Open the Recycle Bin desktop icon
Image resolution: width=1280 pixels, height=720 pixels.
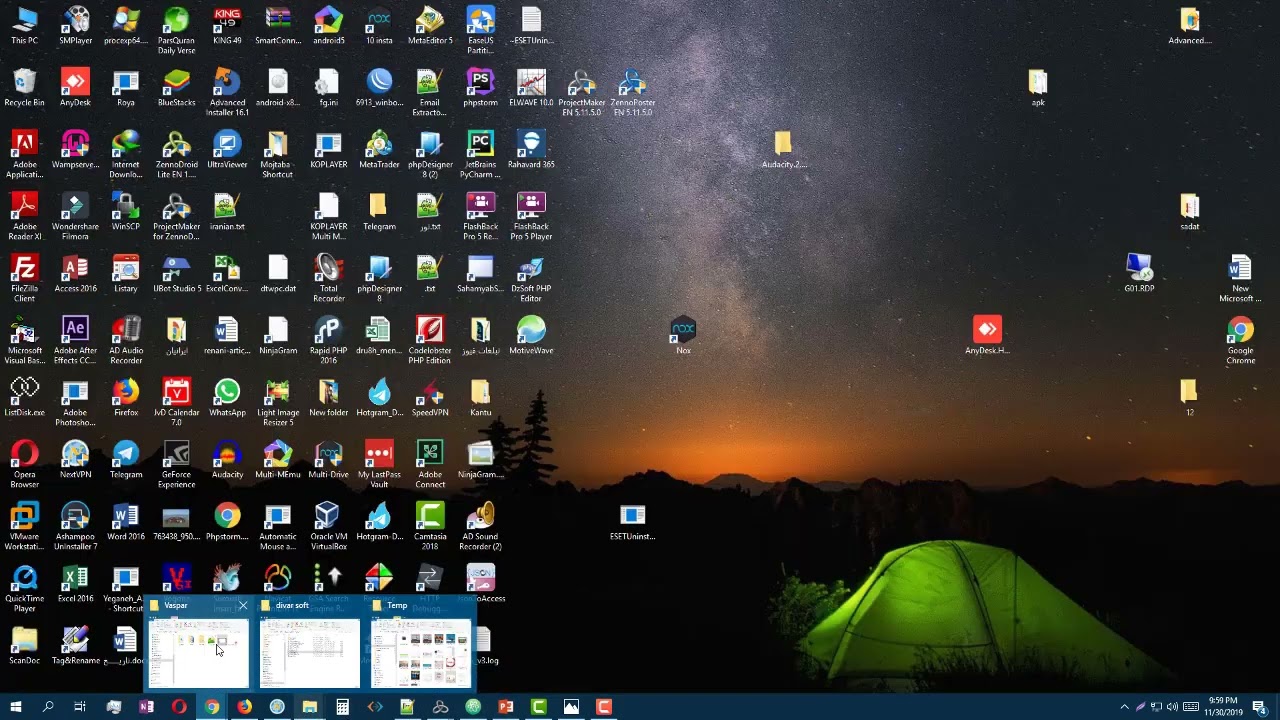[24, 88]
